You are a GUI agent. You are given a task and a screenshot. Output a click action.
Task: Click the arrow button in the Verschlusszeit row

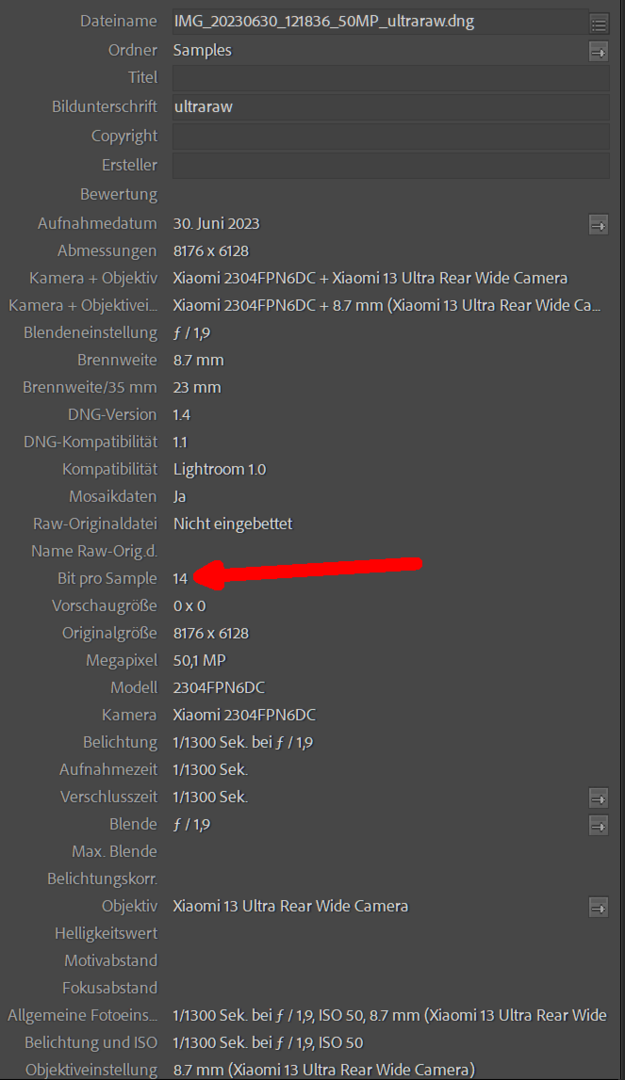pos(598,798)
